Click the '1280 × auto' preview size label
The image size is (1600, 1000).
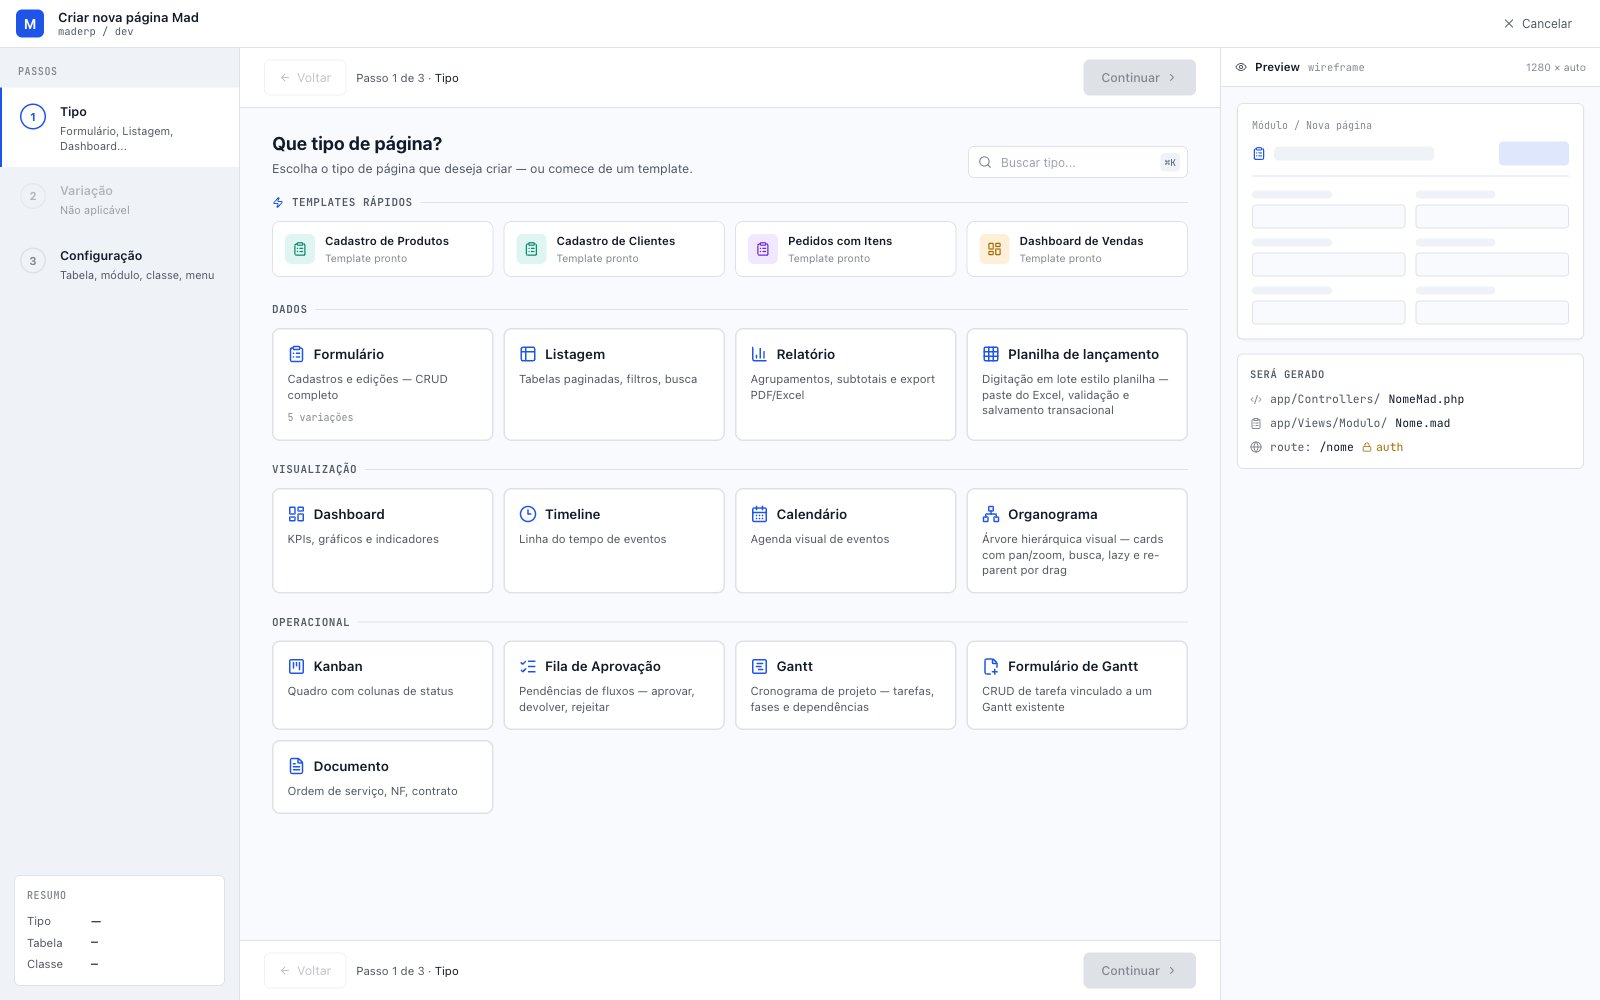pos(1555,67)
